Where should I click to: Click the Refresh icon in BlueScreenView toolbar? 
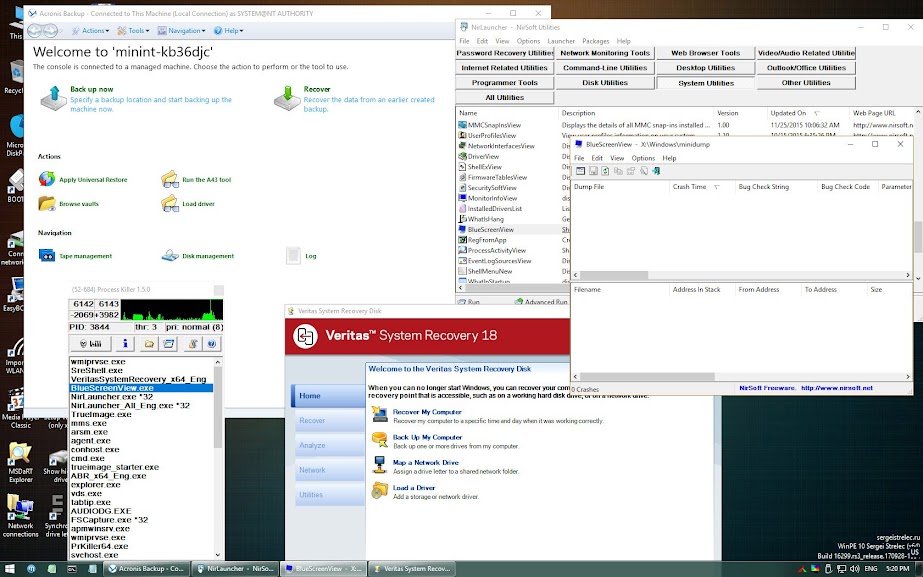pyautogui.click(x=605, y=171)
